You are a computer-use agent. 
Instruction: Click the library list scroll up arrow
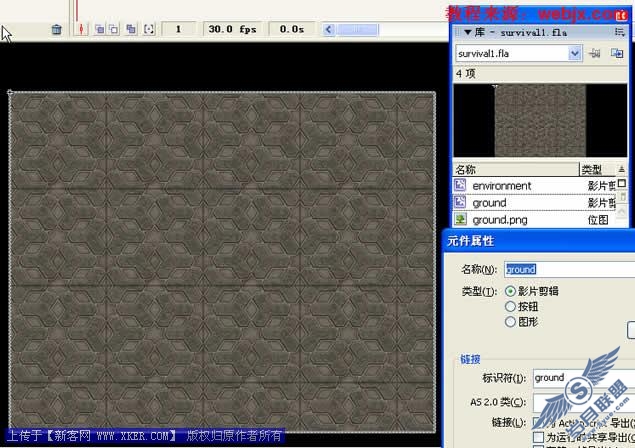(x=622, y=212)
